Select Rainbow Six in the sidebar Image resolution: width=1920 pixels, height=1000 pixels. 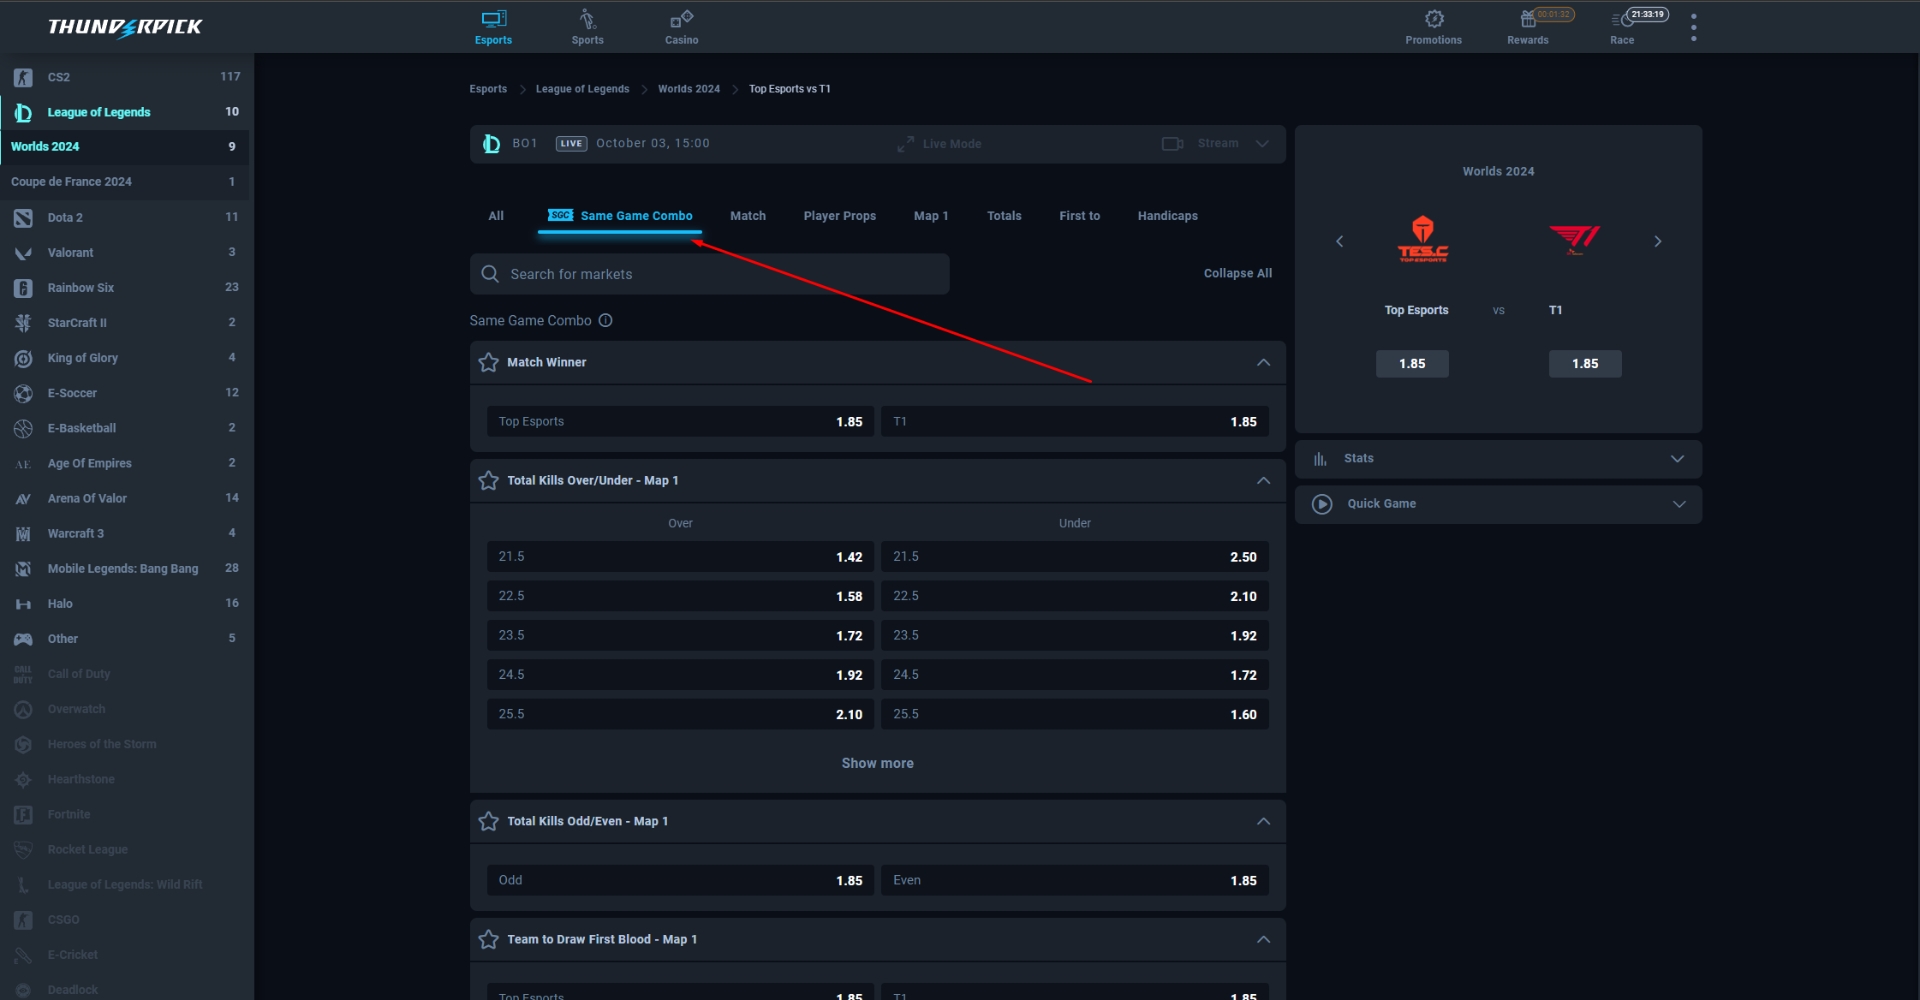point(125,288)
